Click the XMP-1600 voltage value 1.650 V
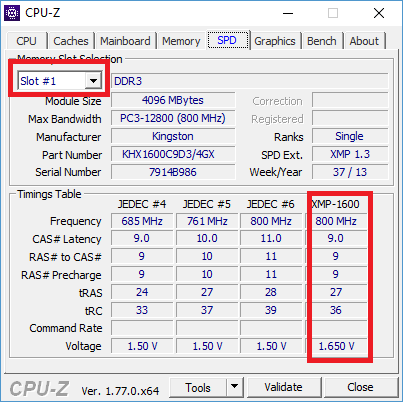Screen dimensions: 403x402 tap(337, 346)
